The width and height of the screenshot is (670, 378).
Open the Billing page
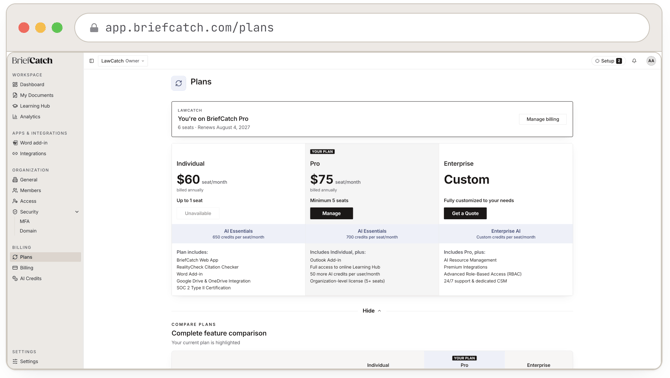pos(23,268)
